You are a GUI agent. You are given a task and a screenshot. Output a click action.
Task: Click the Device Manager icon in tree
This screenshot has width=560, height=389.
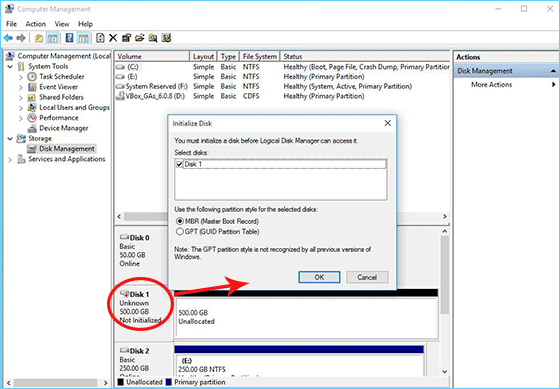[32, 128]
